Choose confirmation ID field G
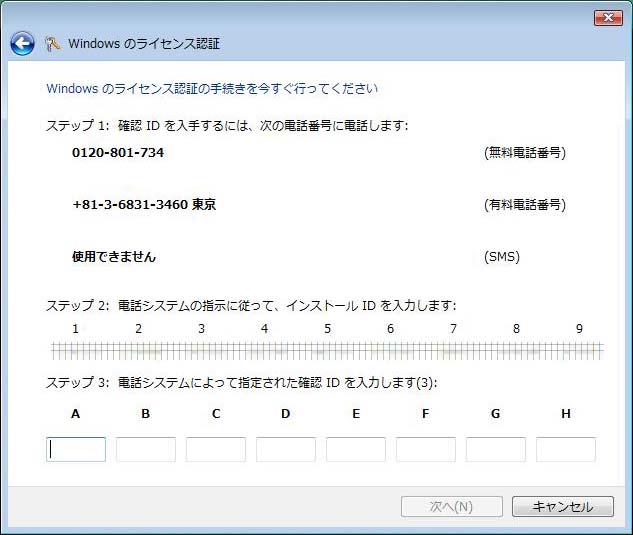 pyautogui.click(x=496, y=449)
